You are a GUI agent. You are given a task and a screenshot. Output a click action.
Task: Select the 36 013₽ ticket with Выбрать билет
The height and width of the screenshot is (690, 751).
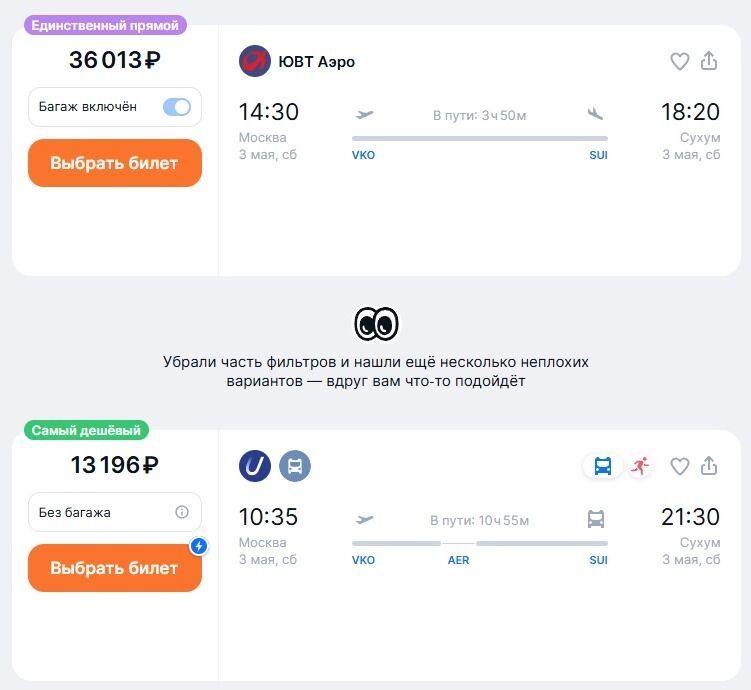[115, 163]
